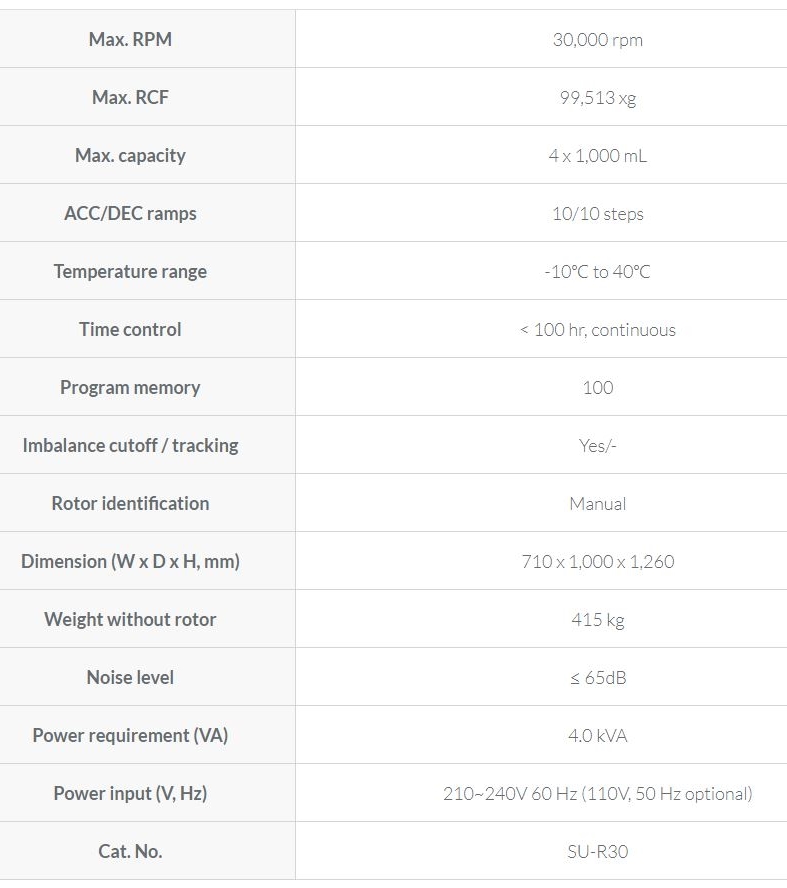Image resolution: width=787 pixels, height=888 pixels.
Task: Select the Manual rotor identification value
Action: click(597, 504)
